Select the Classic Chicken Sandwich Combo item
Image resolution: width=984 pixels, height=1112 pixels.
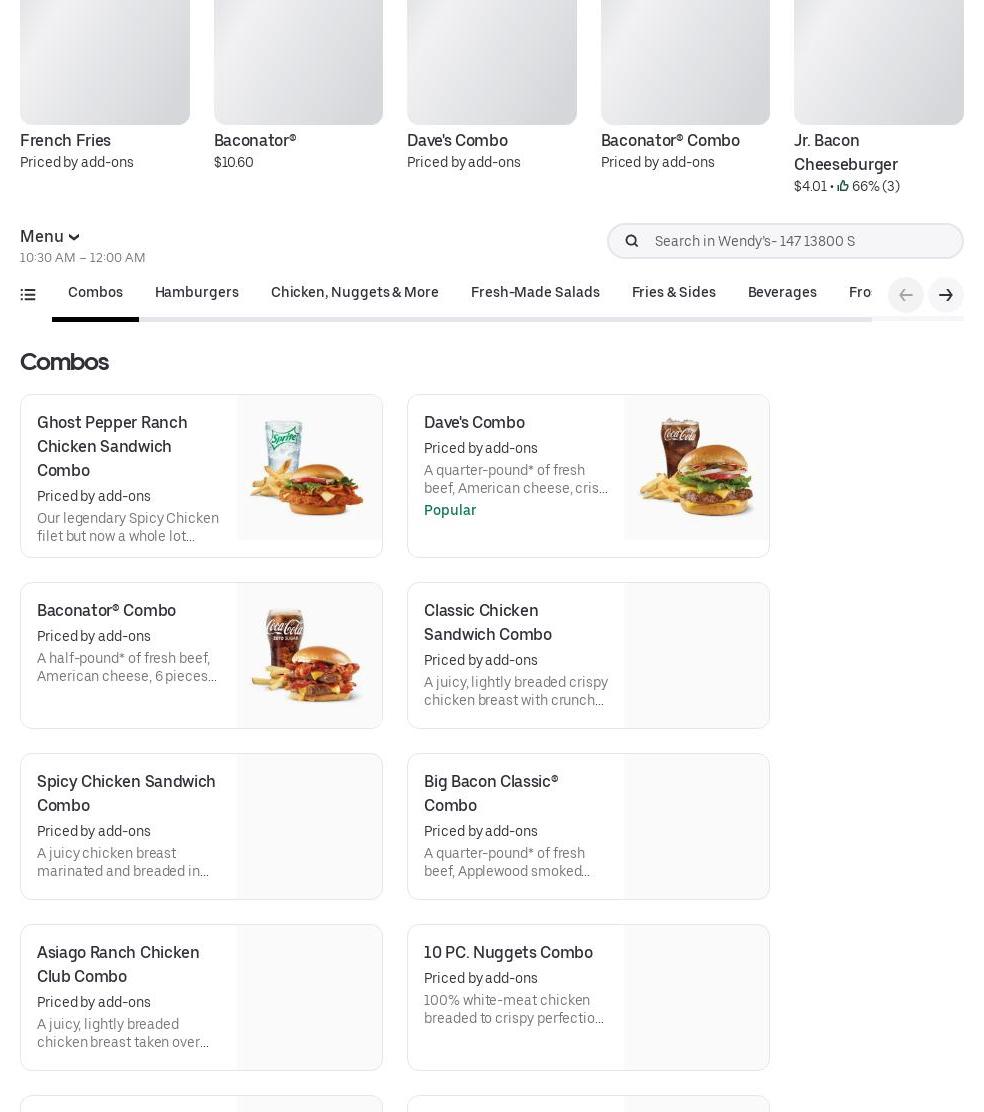588,656
